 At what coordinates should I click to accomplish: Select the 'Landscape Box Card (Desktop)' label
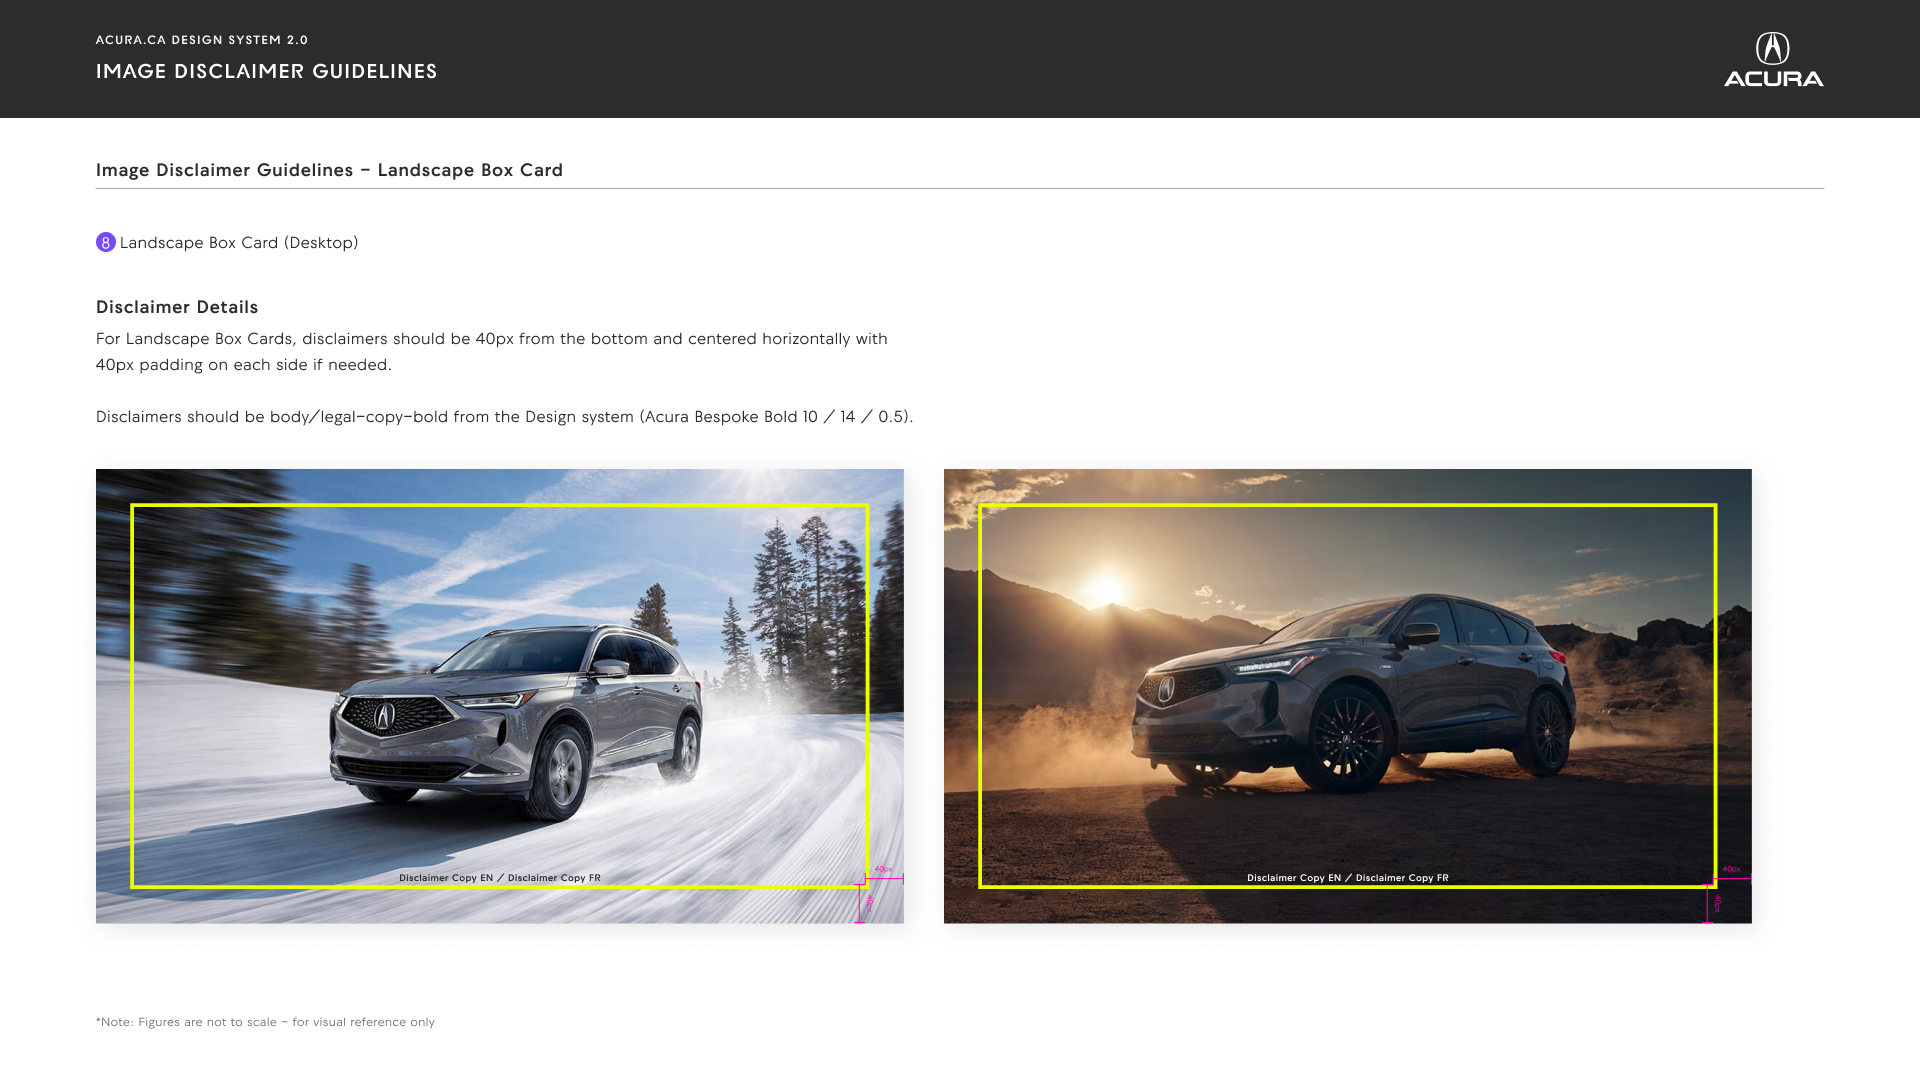coord(239,243)
